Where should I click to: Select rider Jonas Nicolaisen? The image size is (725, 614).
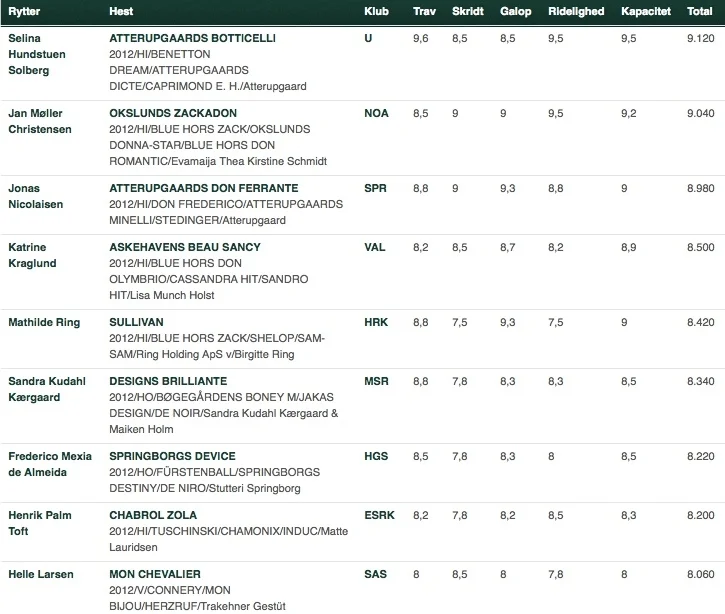click(x=36, y=196)
